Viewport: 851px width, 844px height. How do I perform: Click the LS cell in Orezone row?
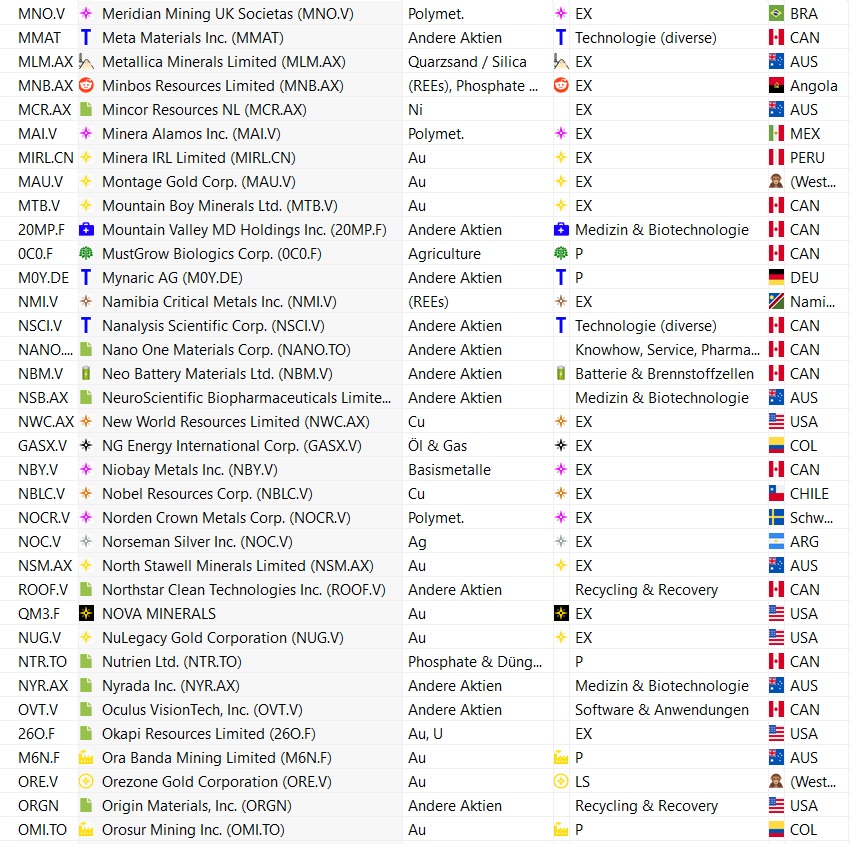pos(582,782)
